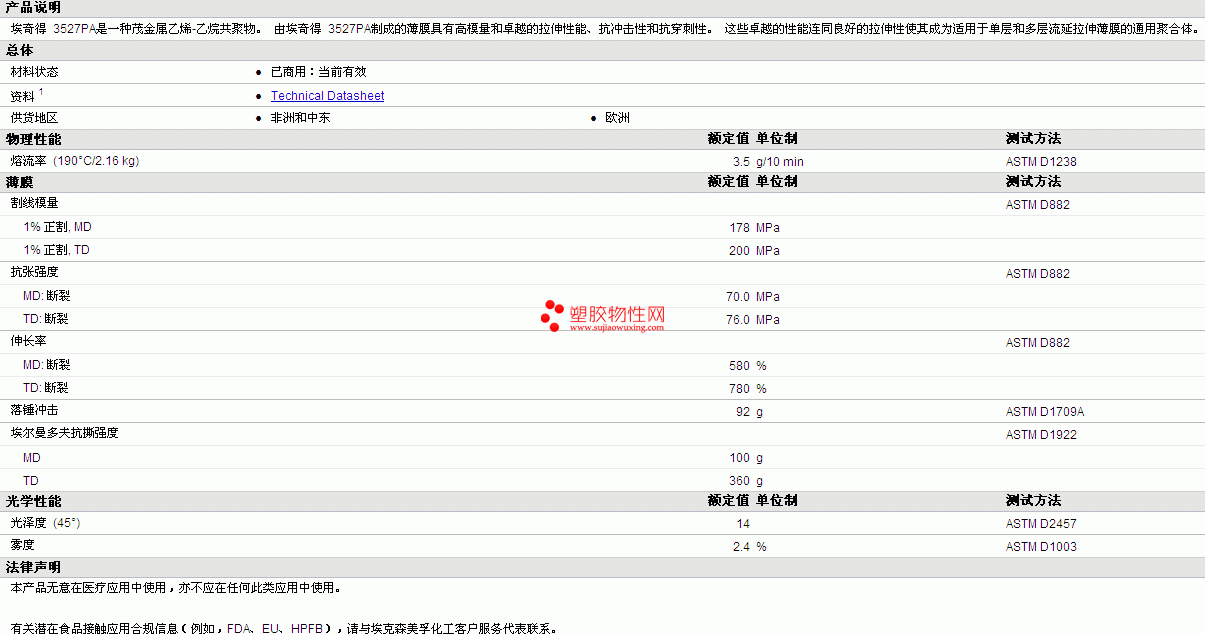
Task: Click the 360 tear strength value
Action: click(x=740, y=481)
